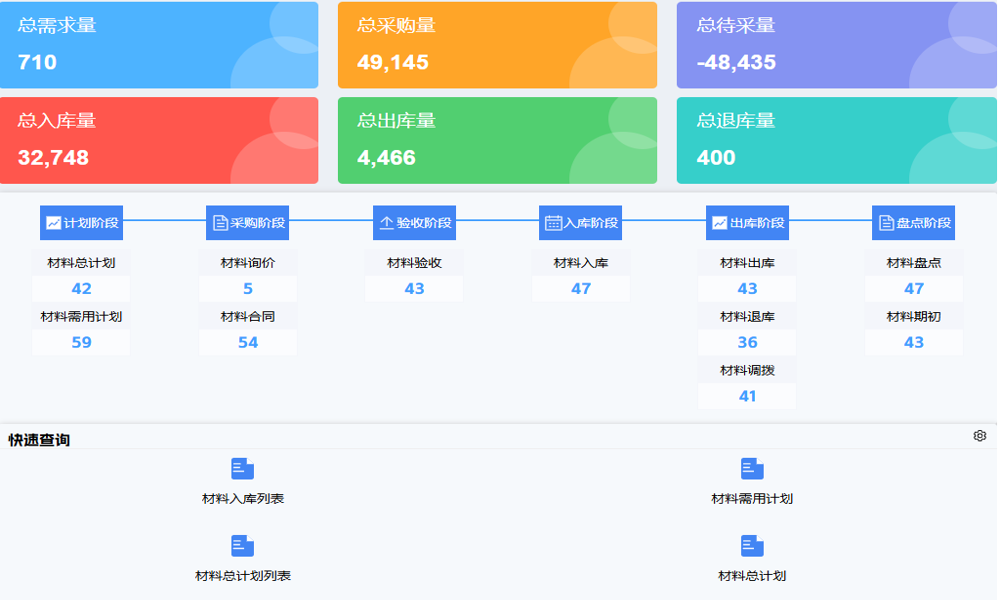Screen dimensions: 1000x600
Task: Open the 材料需用计划 shortcut document icon
Action: point(752,469)
